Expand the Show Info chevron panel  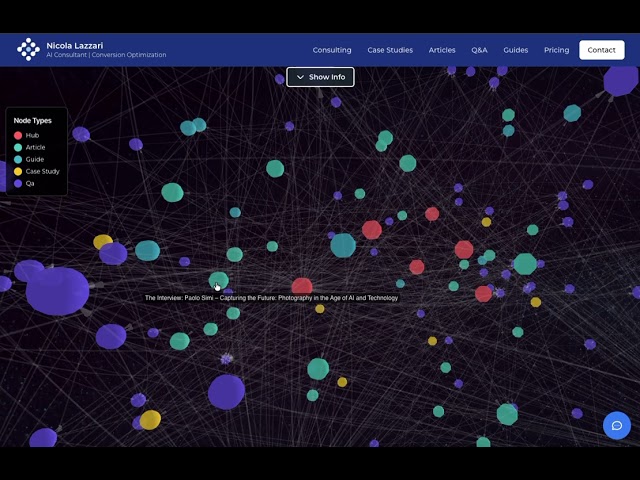click(x=320, y=77)
